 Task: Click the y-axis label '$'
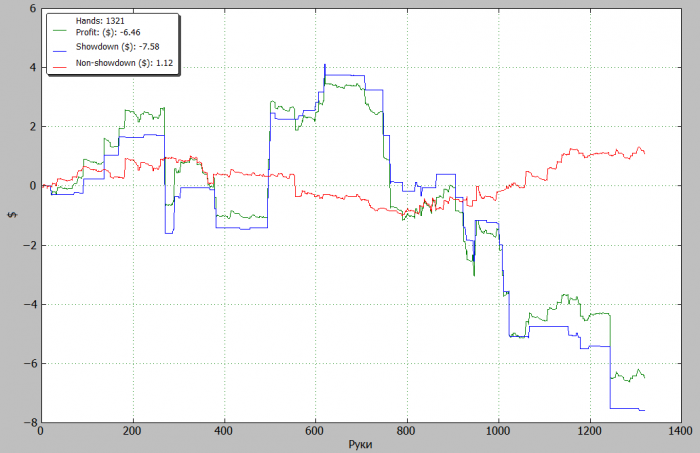coord(13,215)
